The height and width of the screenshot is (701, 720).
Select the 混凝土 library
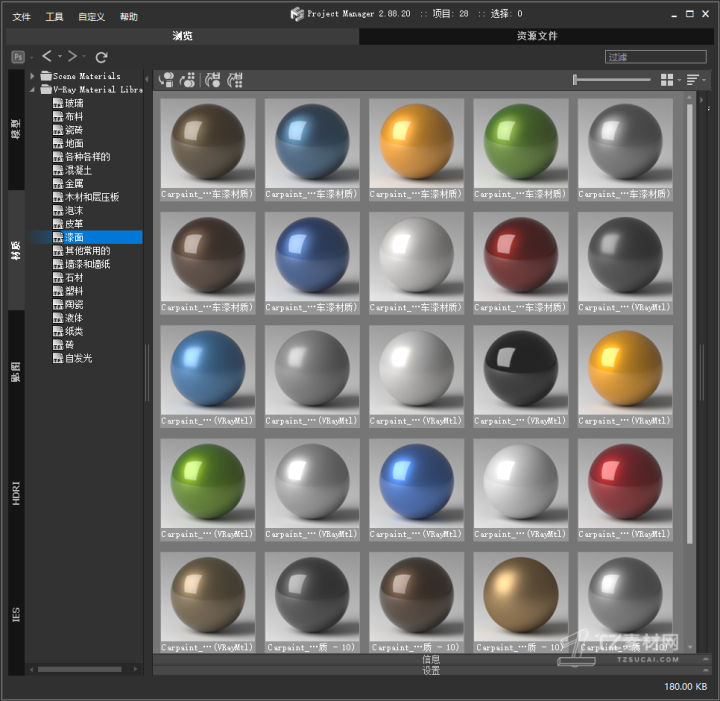coord(73,170)
